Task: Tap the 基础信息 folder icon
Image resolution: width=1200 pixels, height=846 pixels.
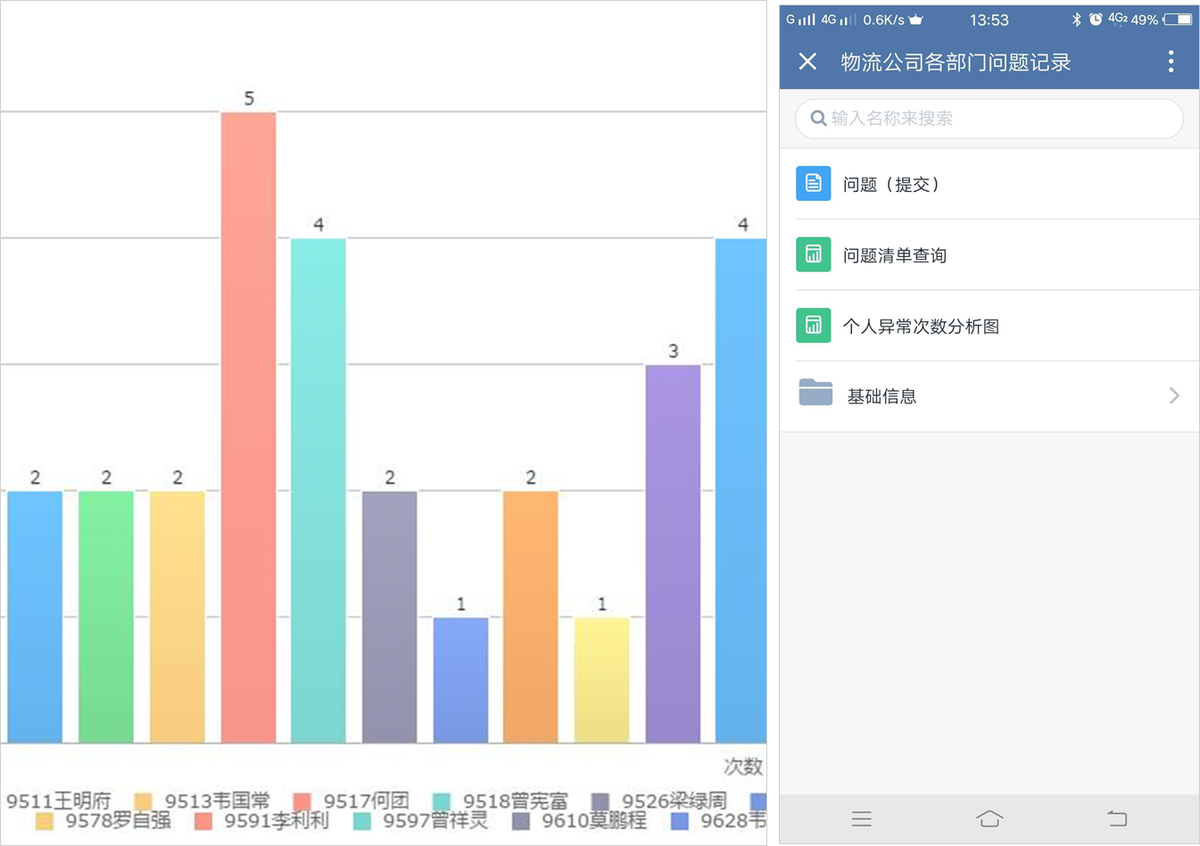Action: (816, 393)
